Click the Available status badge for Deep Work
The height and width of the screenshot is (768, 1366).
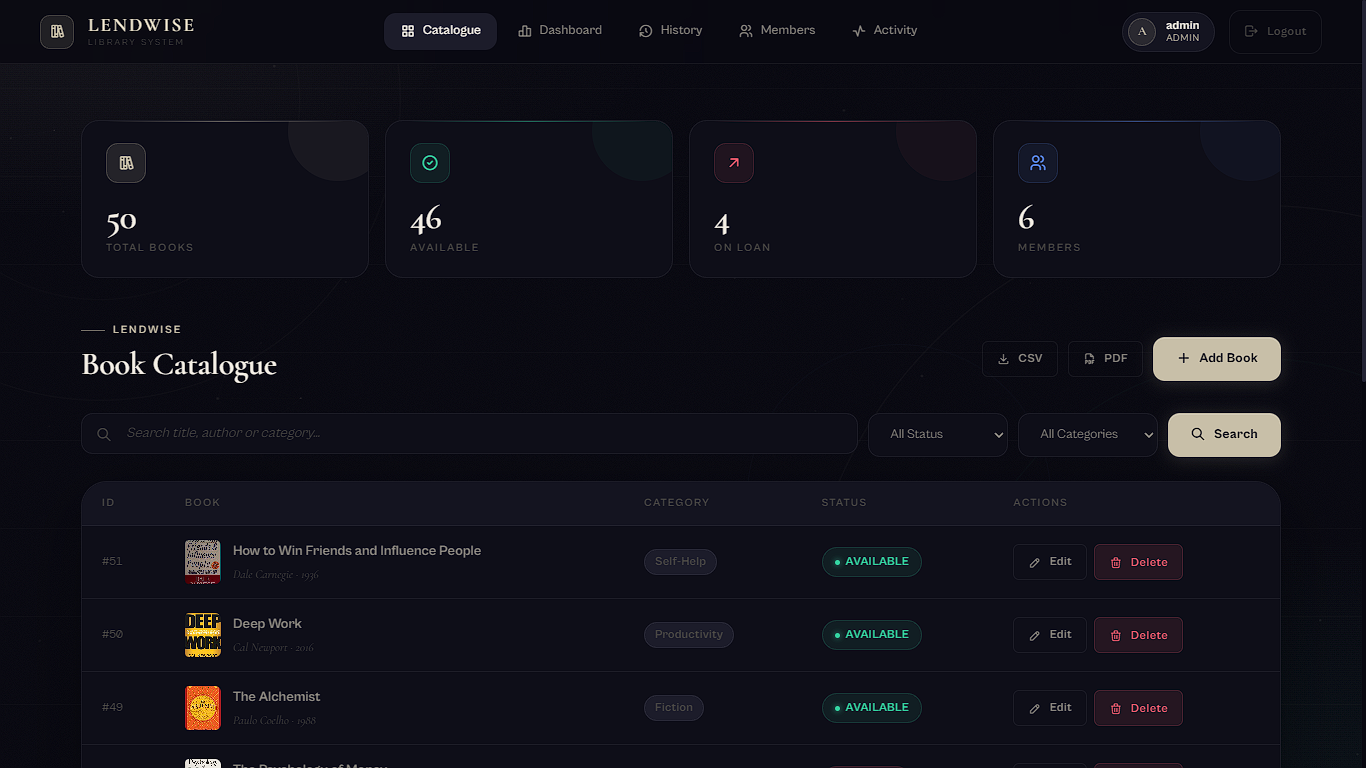872,635
